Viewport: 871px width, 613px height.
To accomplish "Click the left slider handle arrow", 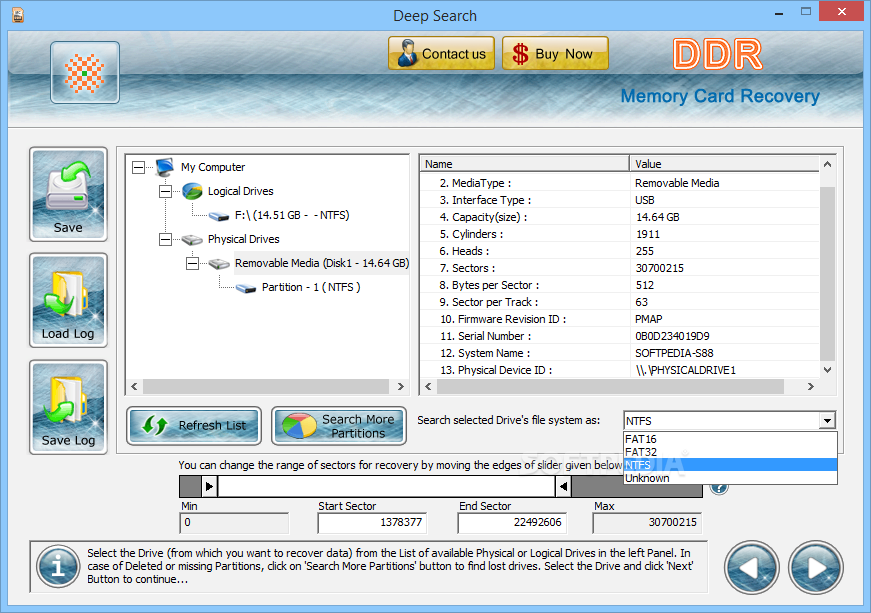I will [209, 487].
